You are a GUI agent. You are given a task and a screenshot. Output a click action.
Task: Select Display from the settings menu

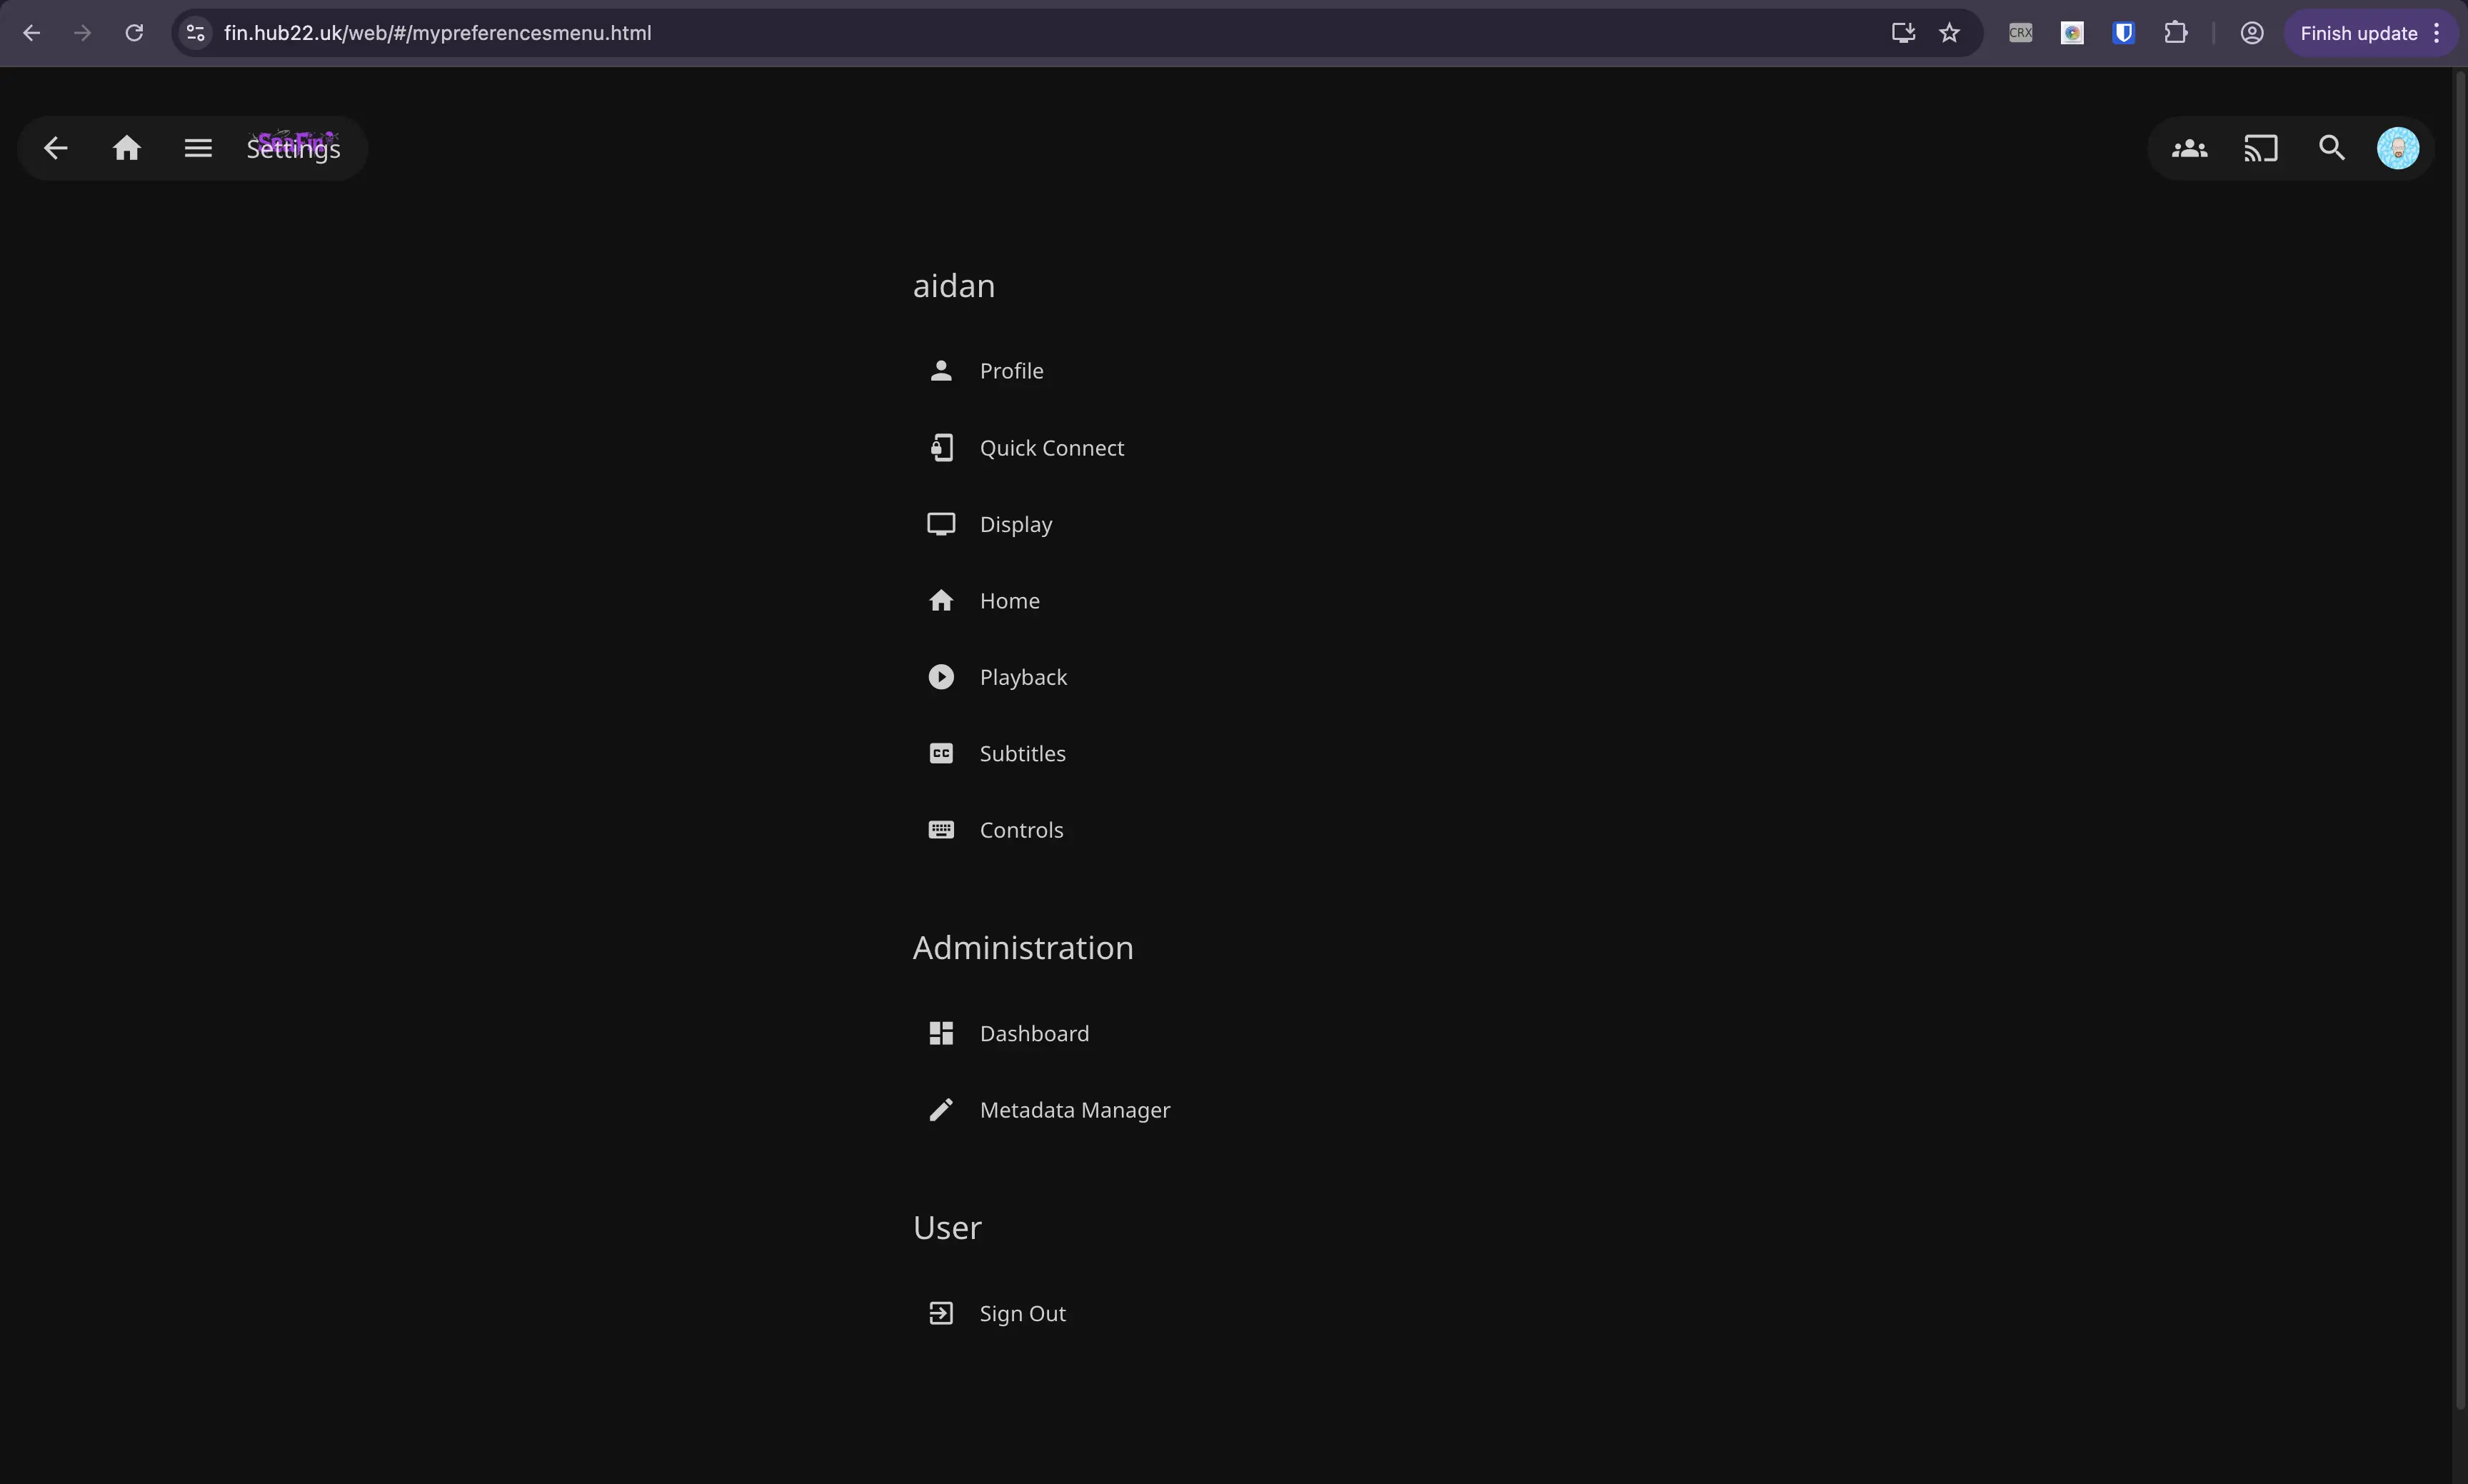1014,523
